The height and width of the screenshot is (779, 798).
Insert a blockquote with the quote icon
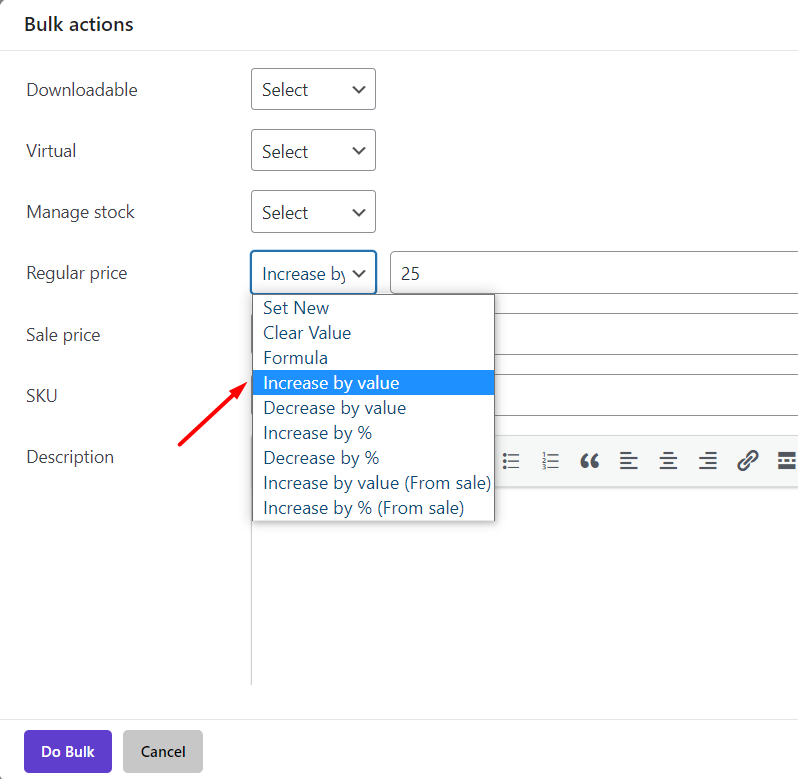pos(589,461)
